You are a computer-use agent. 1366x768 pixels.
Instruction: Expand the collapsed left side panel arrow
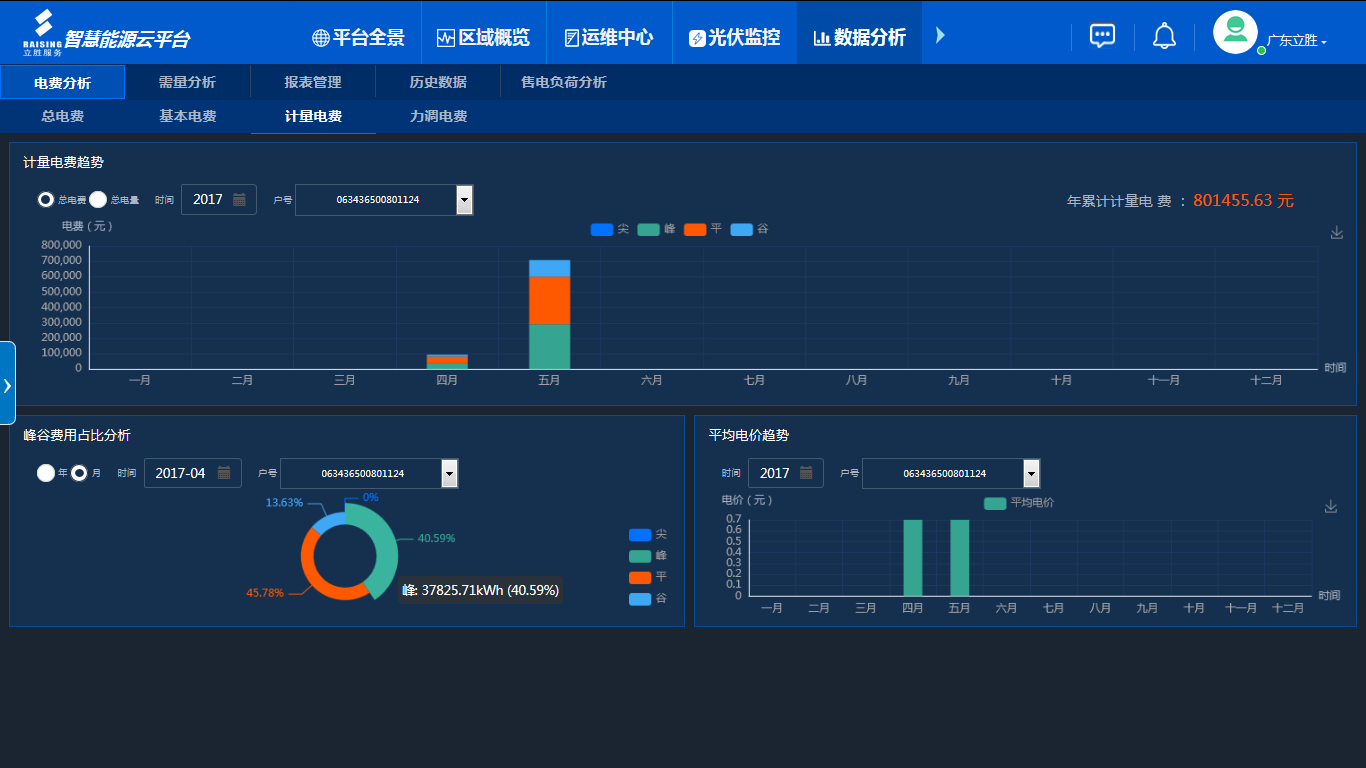tap(7, 384)
